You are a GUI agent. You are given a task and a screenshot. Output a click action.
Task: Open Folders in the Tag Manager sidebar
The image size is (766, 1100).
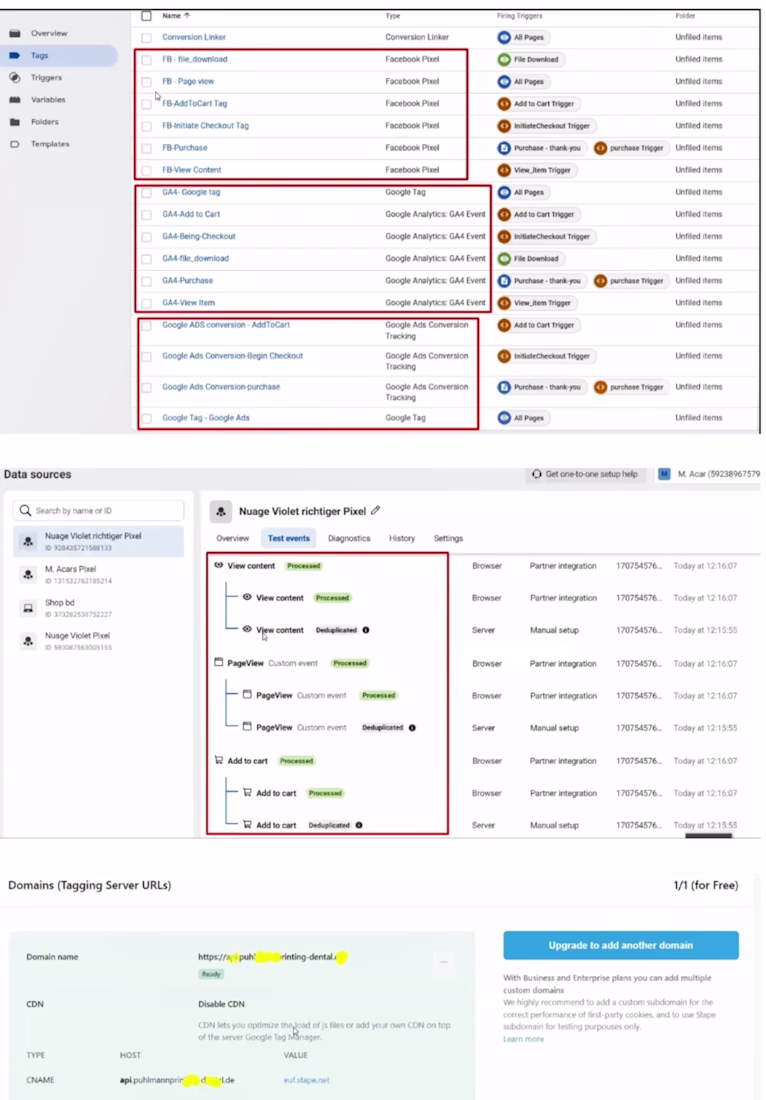(44, 121)
